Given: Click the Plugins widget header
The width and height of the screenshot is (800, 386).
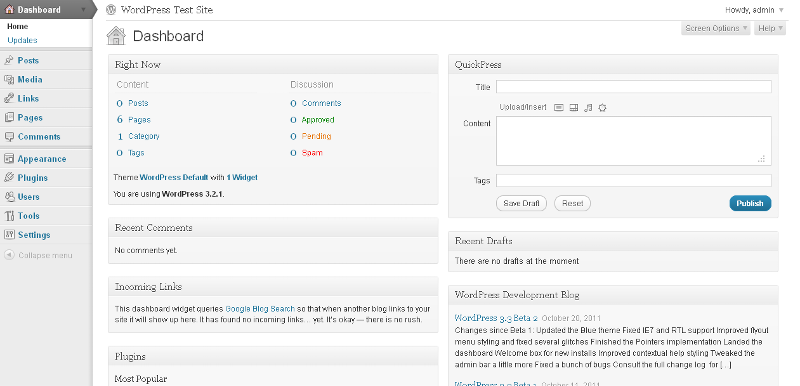Looking at the screenshot, I should 273,356.
